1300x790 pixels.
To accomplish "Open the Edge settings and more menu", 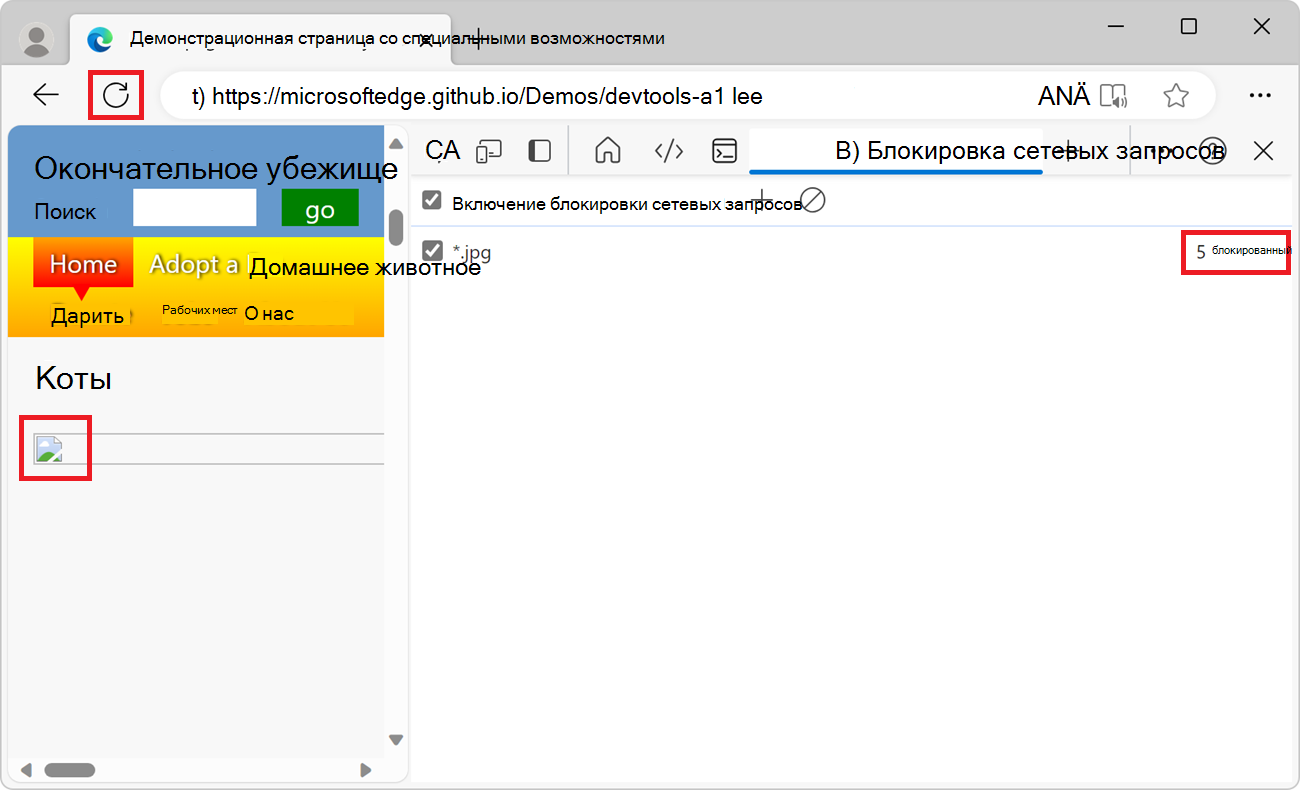I will tap(1260, 95).
